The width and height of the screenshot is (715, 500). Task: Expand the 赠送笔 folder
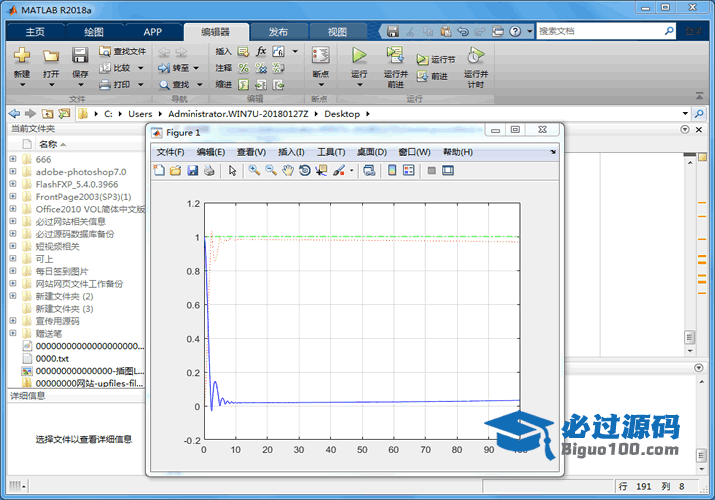coord(13,333)
